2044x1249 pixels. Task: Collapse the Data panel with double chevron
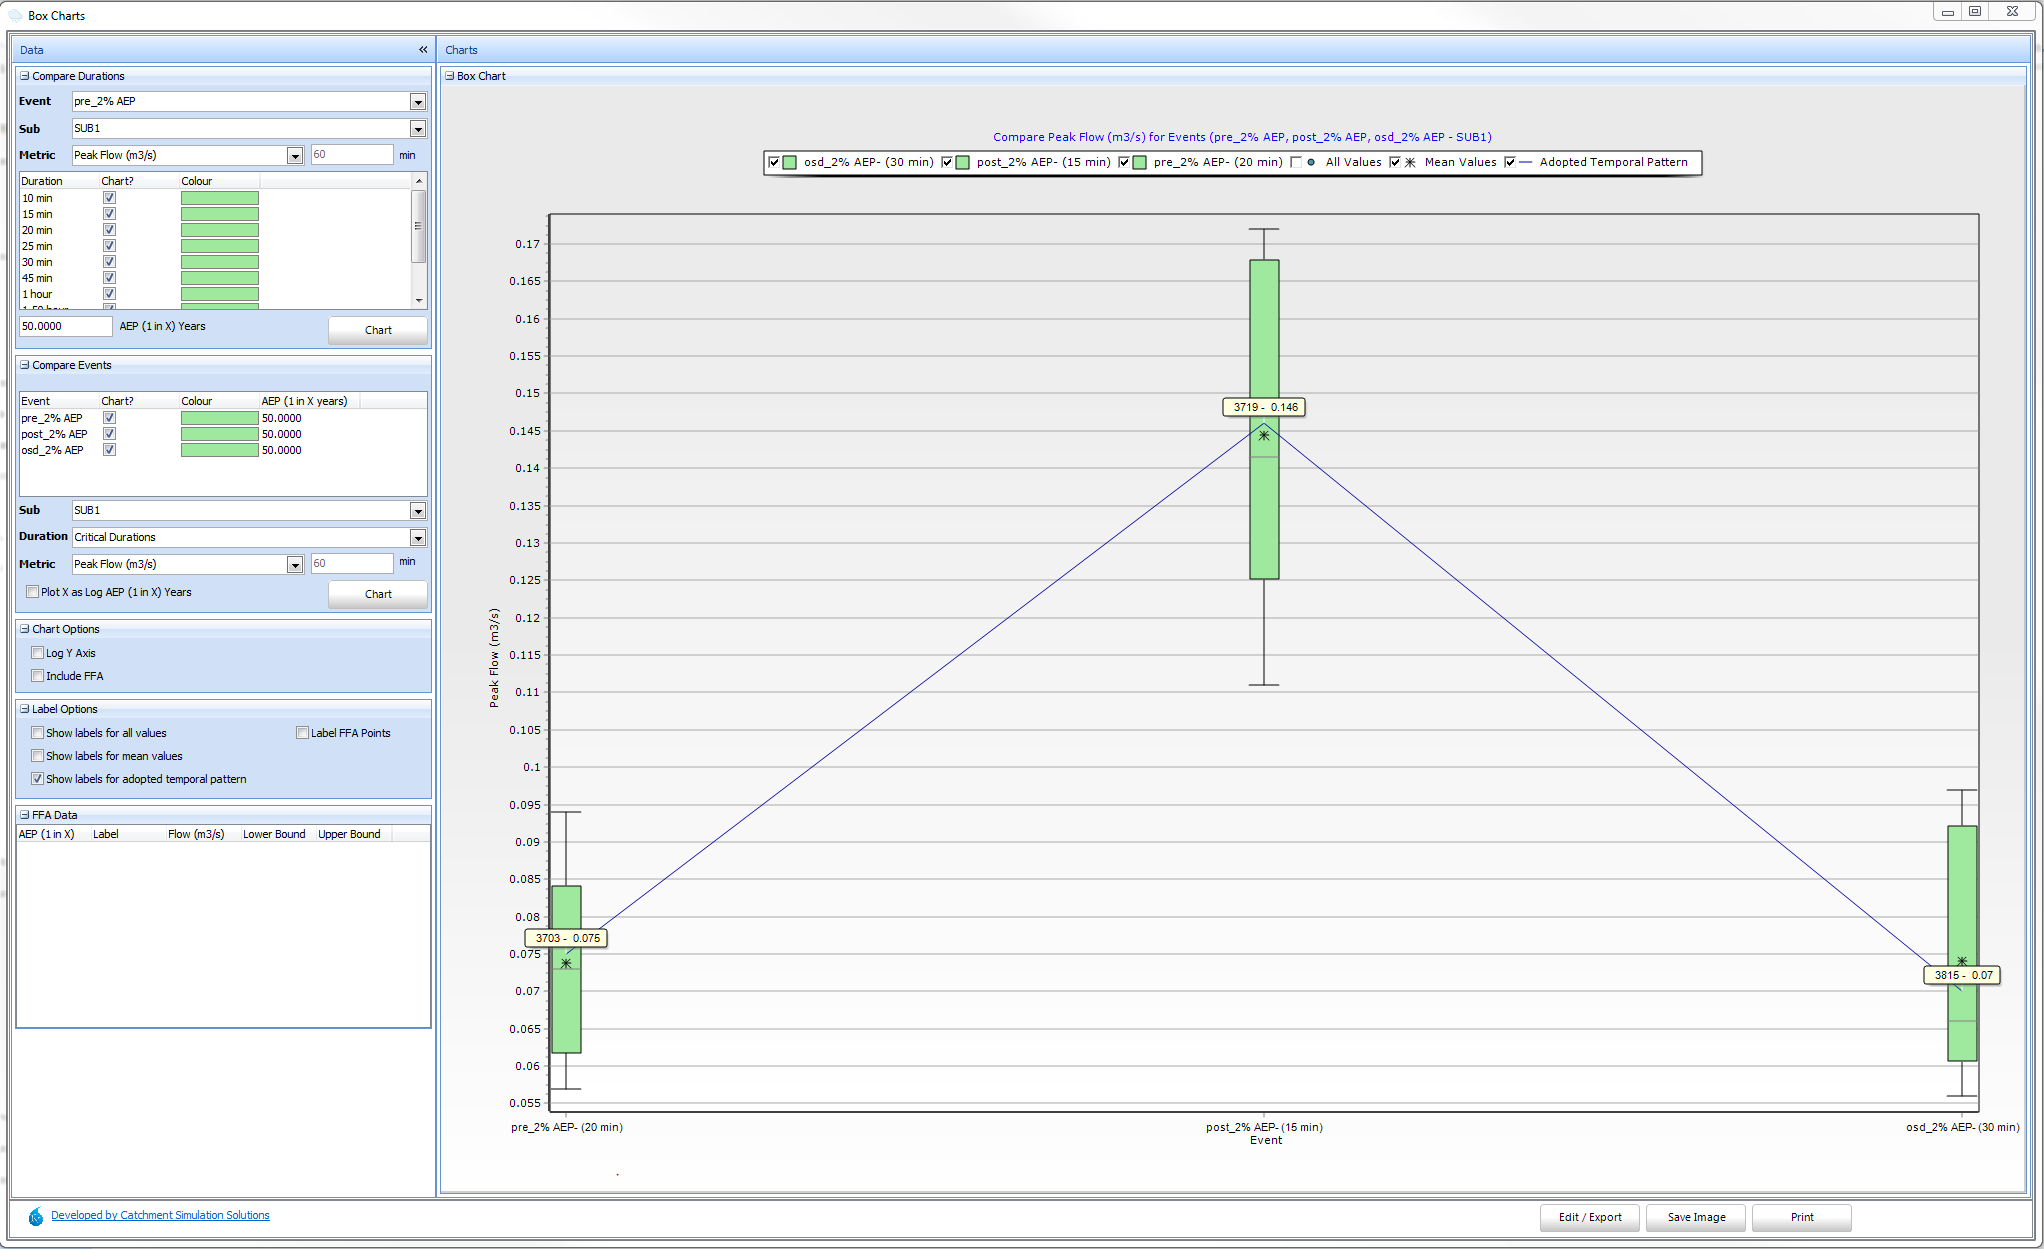[423, 50]
